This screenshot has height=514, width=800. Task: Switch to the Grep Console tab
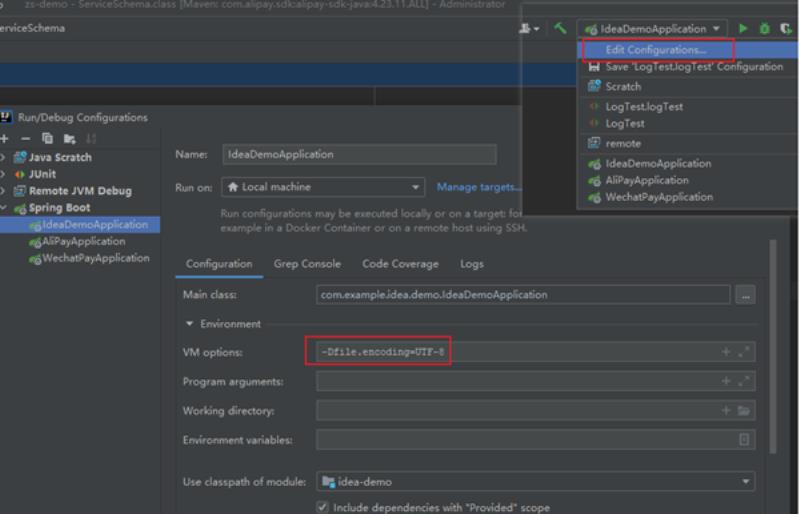pos(307,264)
